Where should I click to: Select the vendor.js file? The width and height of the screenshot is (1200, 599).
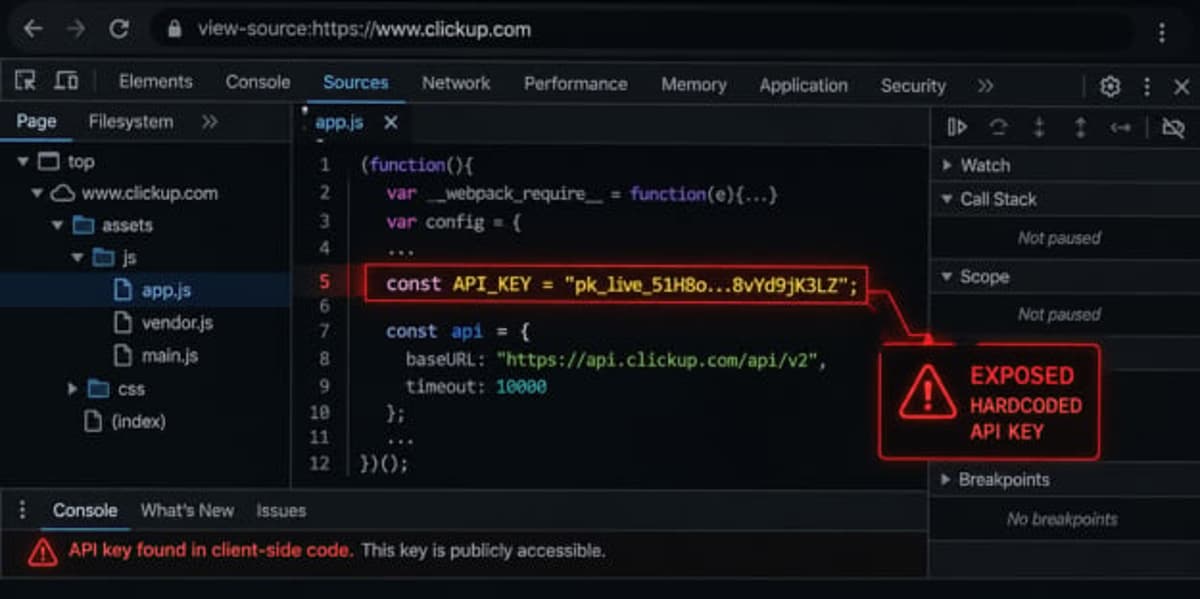[x=177, y=323]
